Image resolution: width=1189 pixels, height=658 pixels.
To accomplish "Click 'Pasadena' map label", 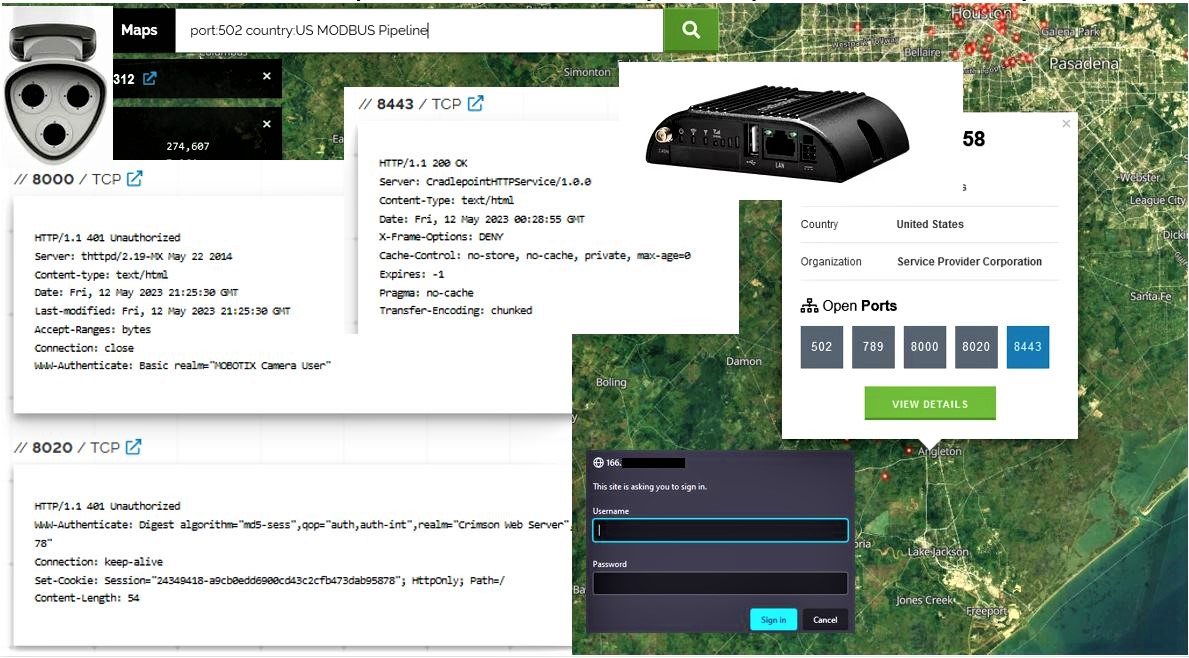I will click(1084, 64).
